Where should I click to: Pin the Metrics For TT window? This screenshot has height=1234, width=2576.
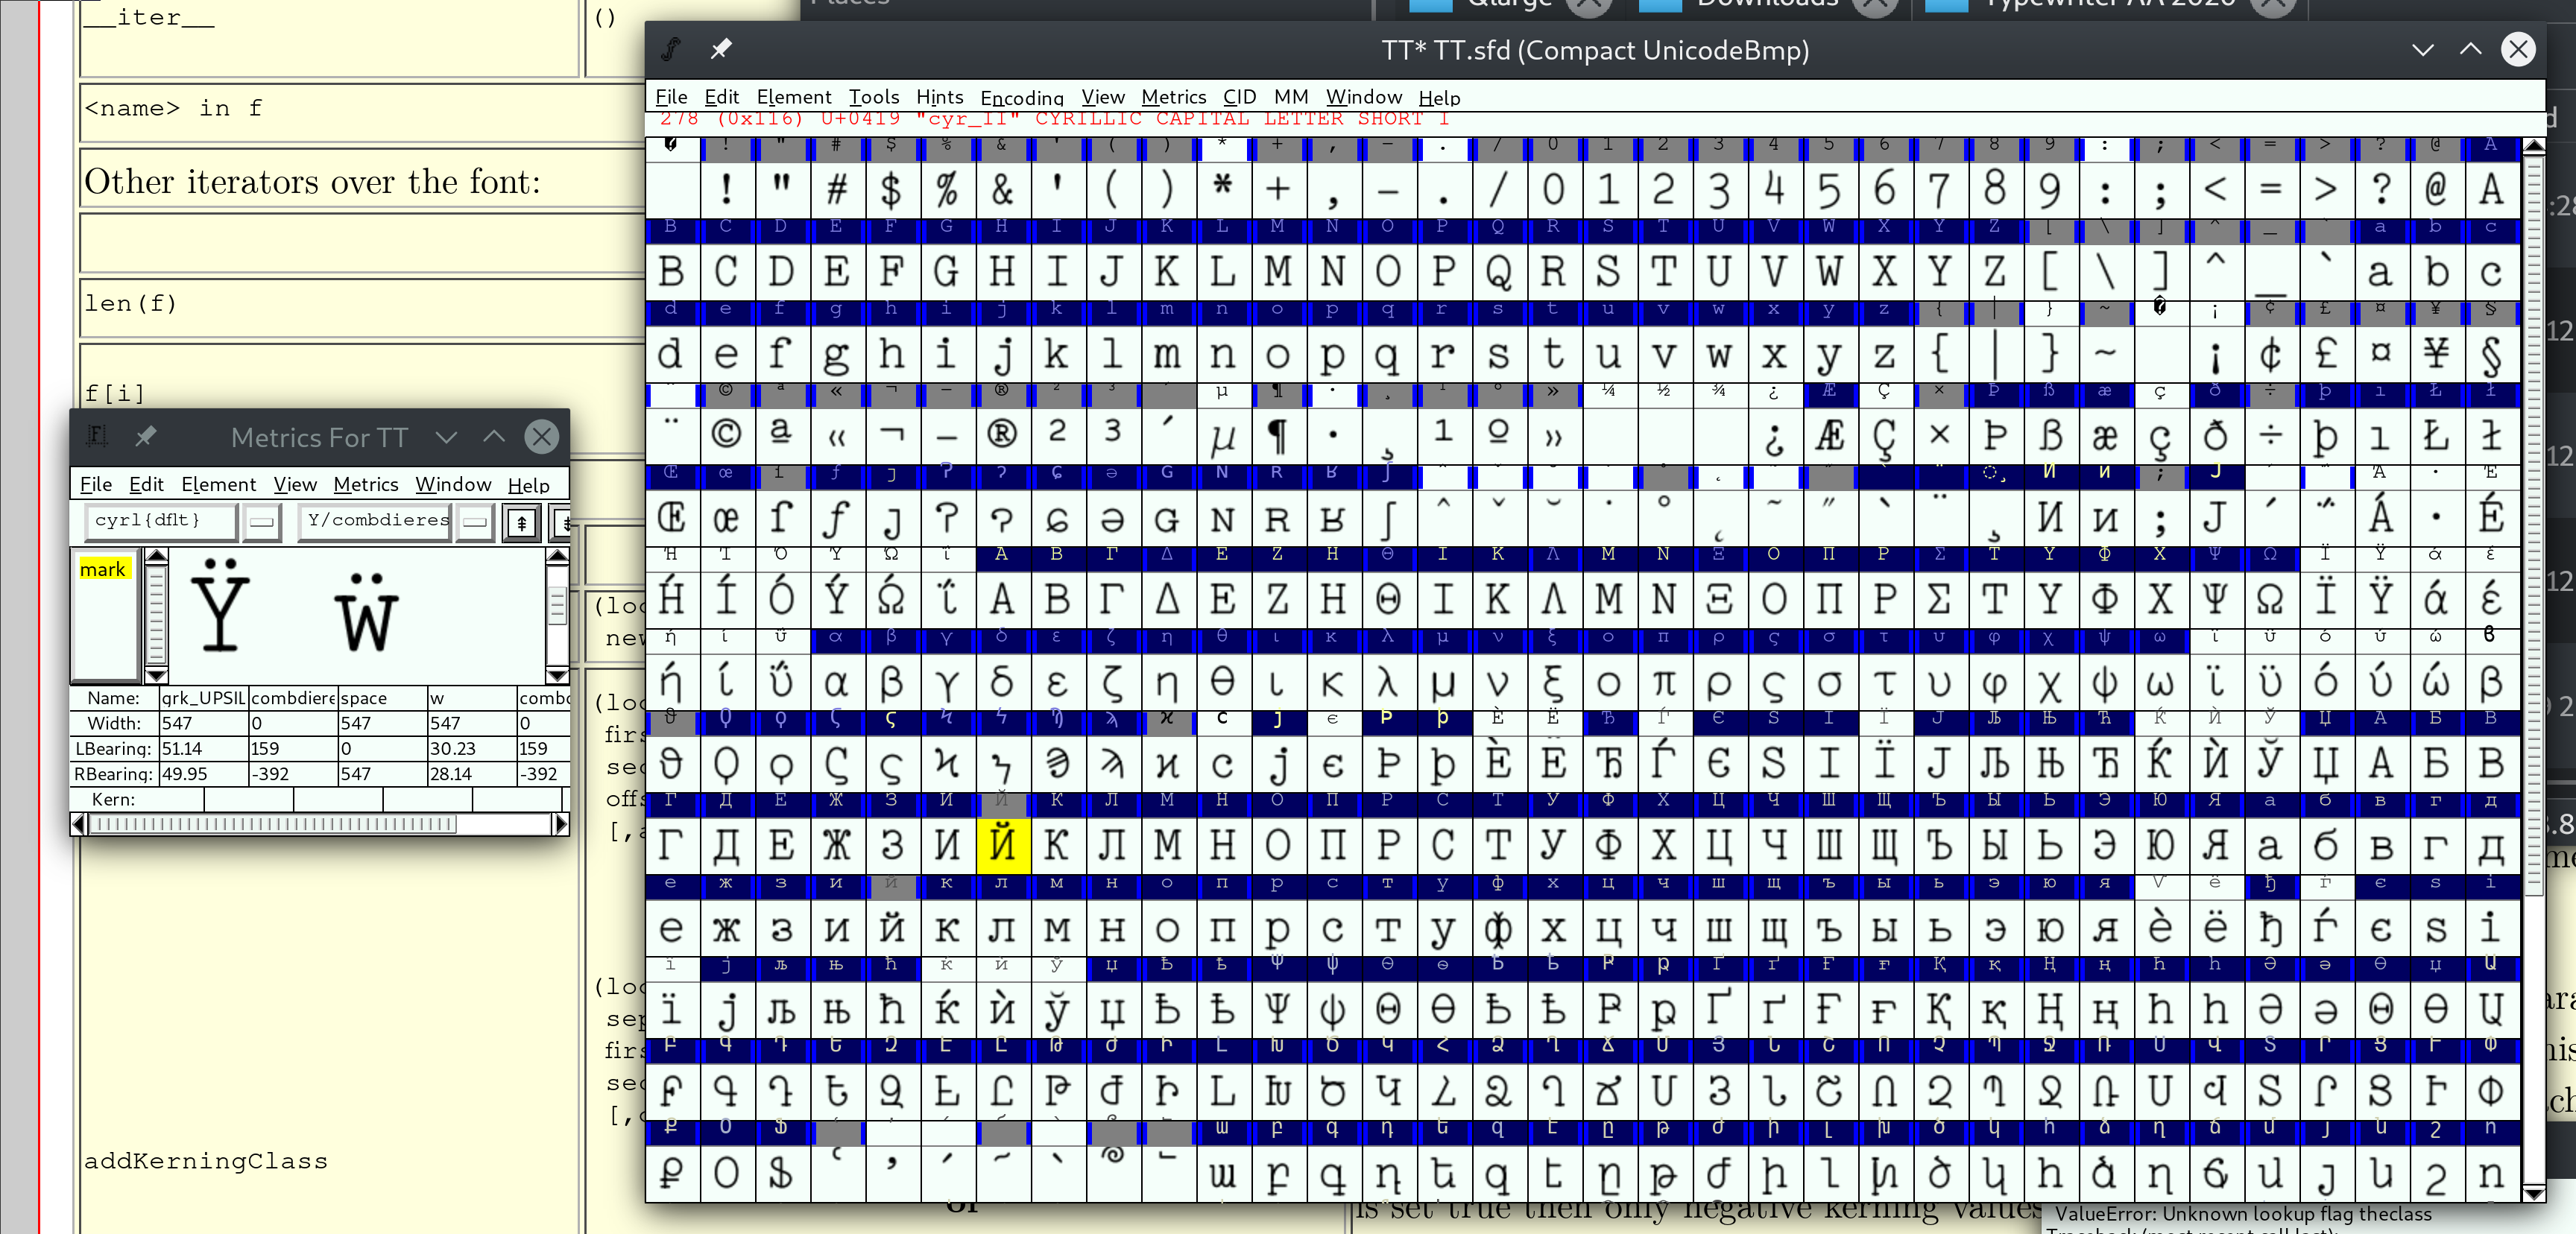(x=146, y=436)
